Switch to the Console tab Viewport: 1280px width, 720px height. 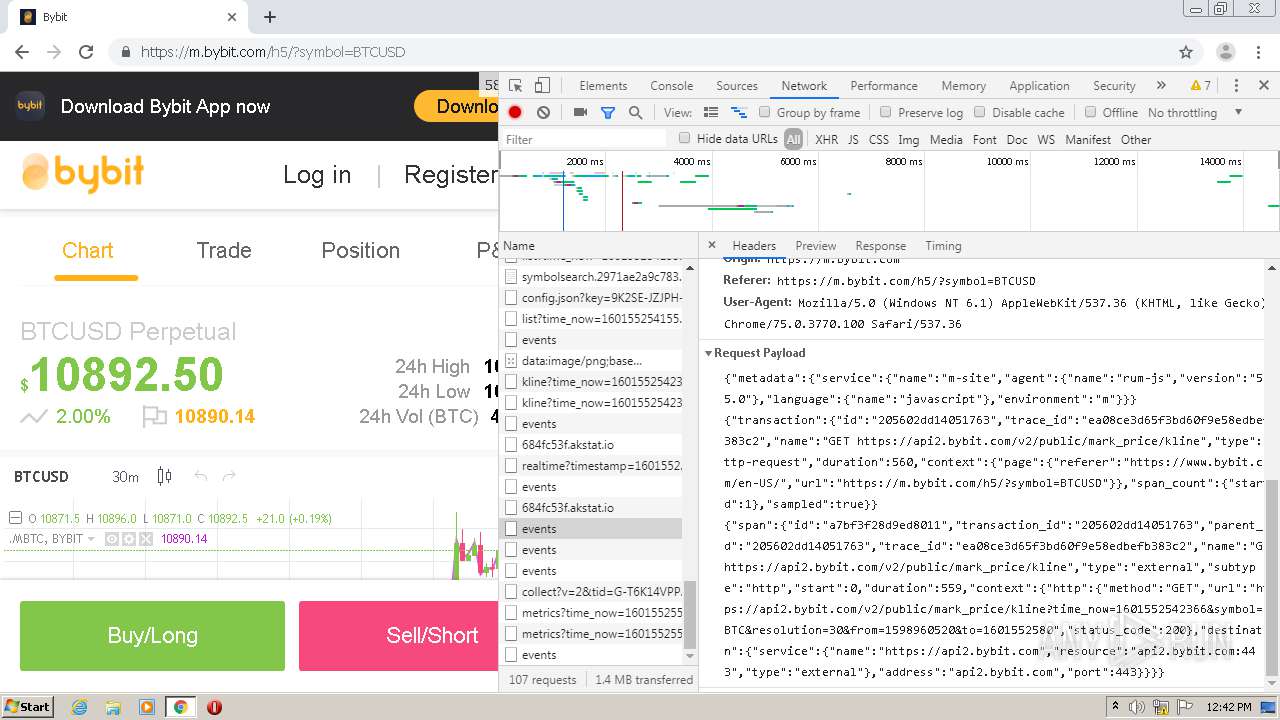(x=671, y=86)
